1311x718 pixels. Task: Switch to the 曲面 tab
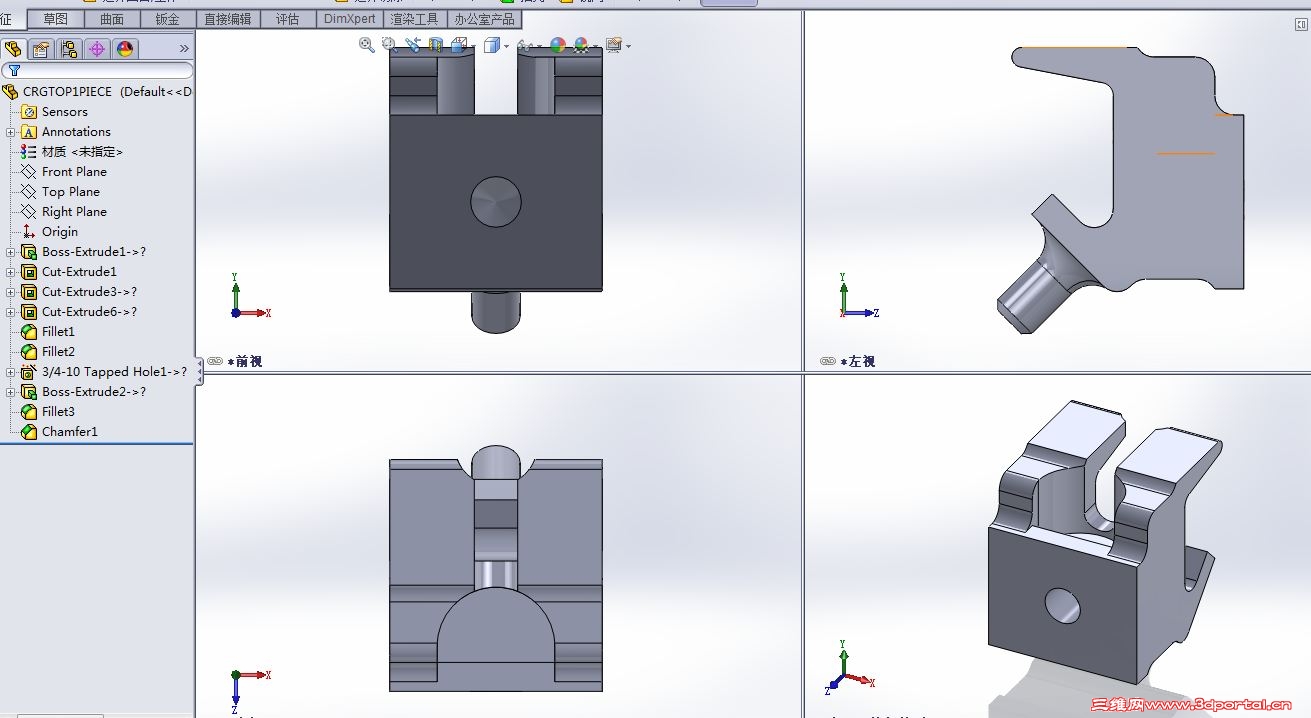point(112,19)
